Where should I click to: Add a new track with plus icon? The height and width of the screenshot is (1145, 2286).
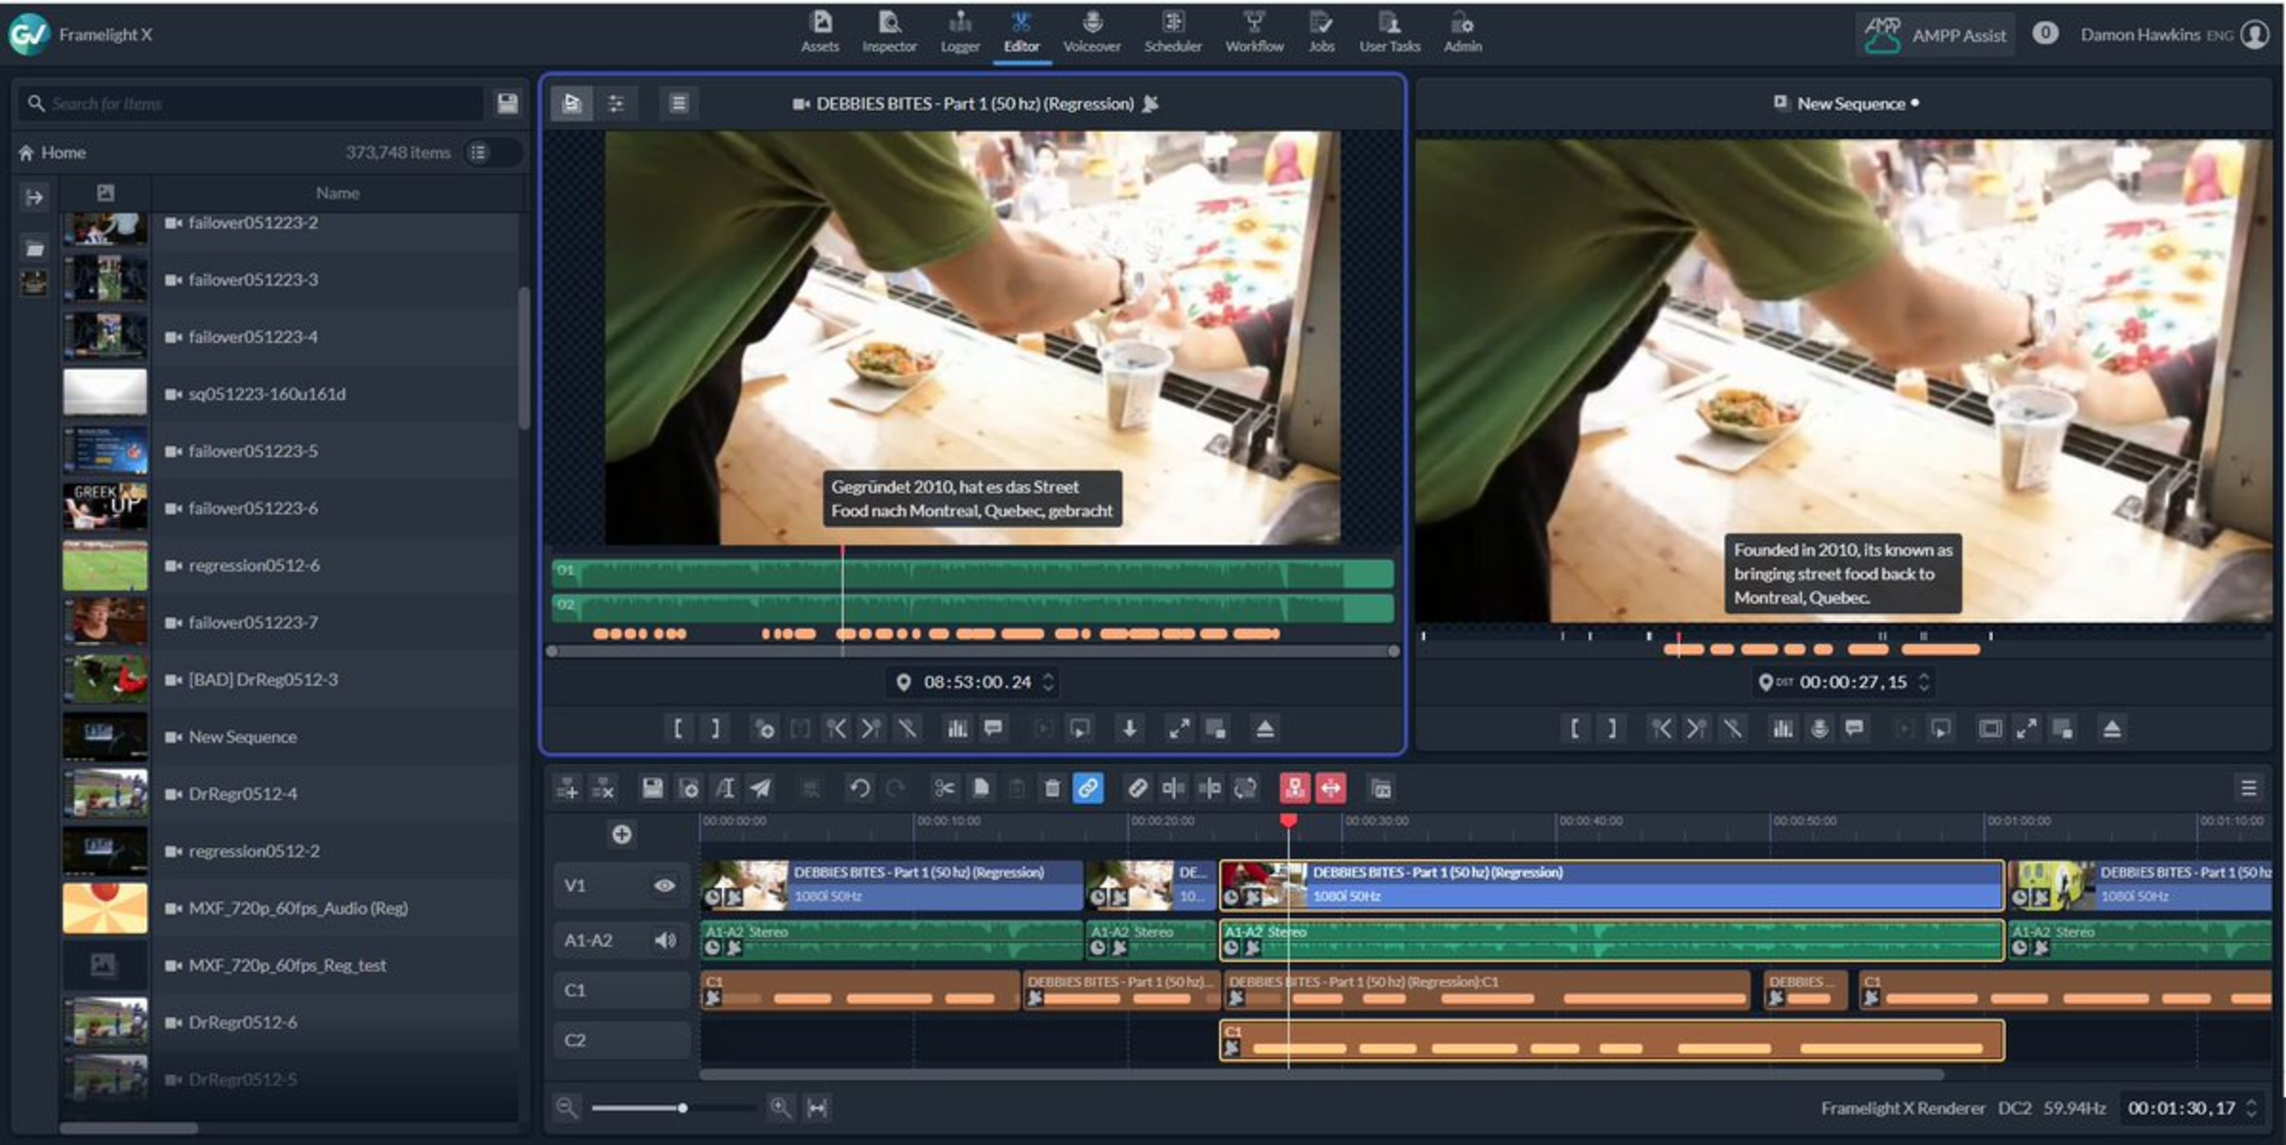[x=621, y=834]
